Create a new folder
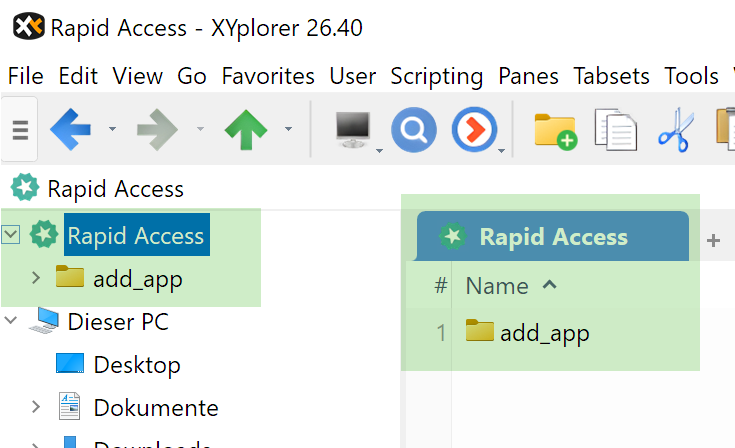The width and height of the screenshot is (735, 448). pos(555,131)
